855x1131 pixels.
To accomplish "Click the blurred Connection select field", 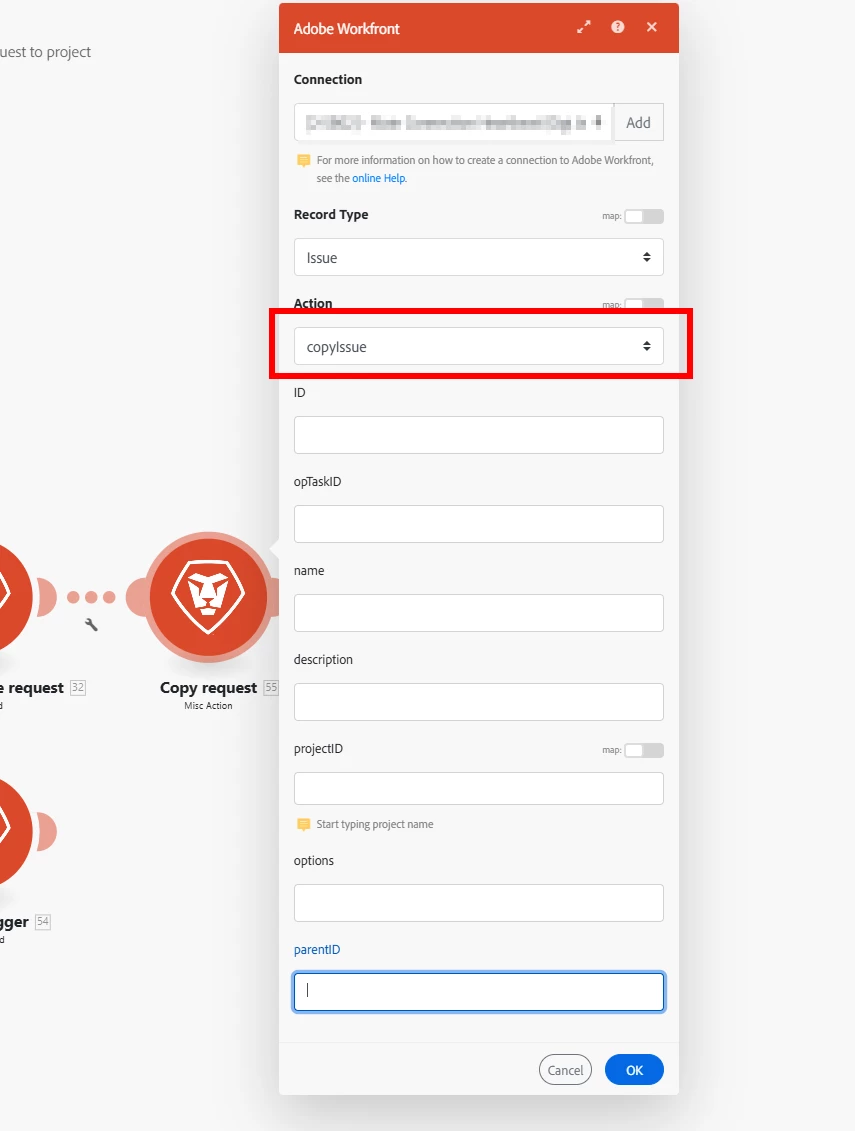I will (454, 123).
